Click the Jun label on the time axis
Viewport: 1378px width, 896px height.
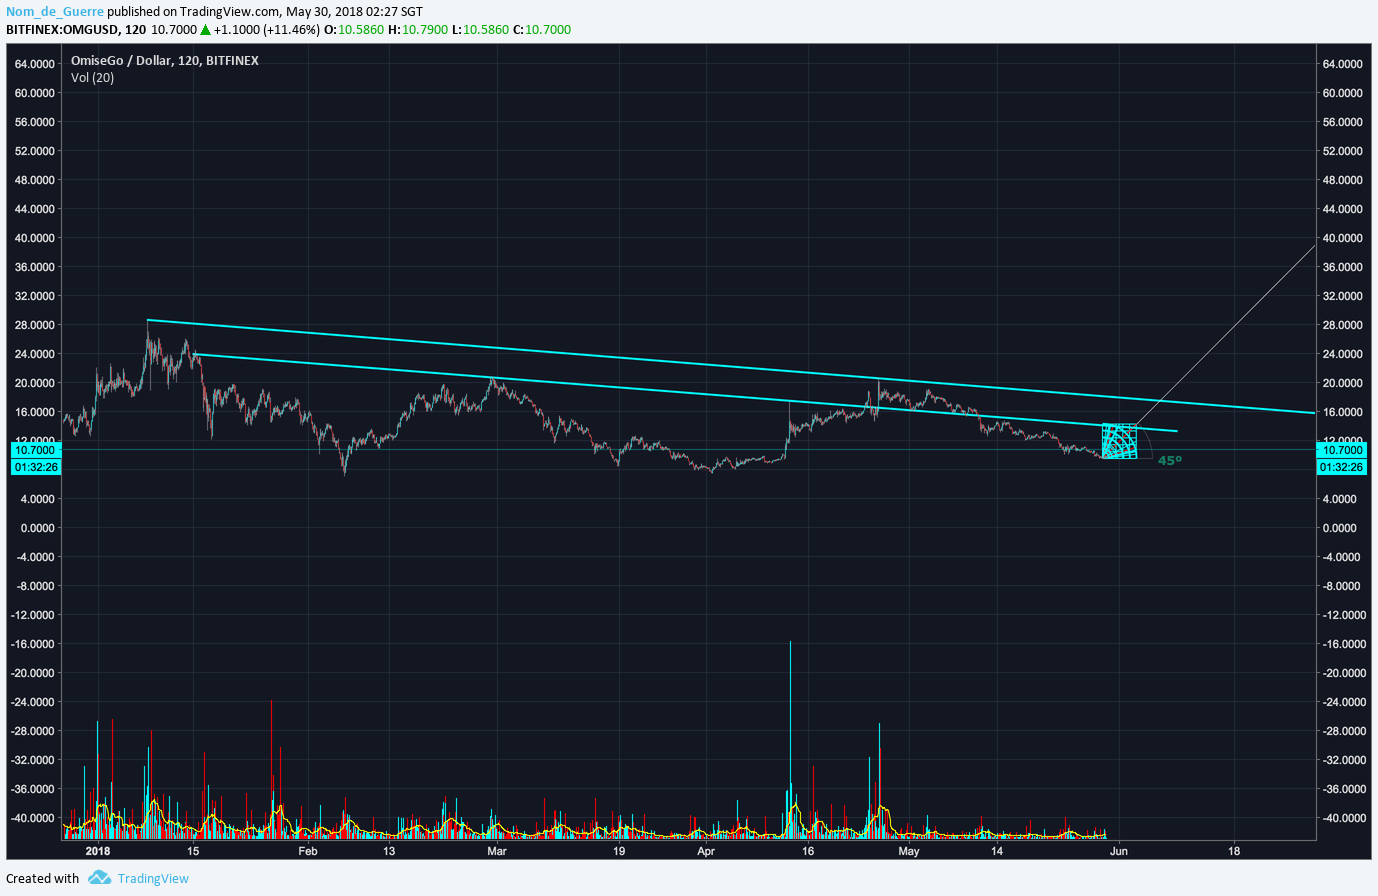1119,851
